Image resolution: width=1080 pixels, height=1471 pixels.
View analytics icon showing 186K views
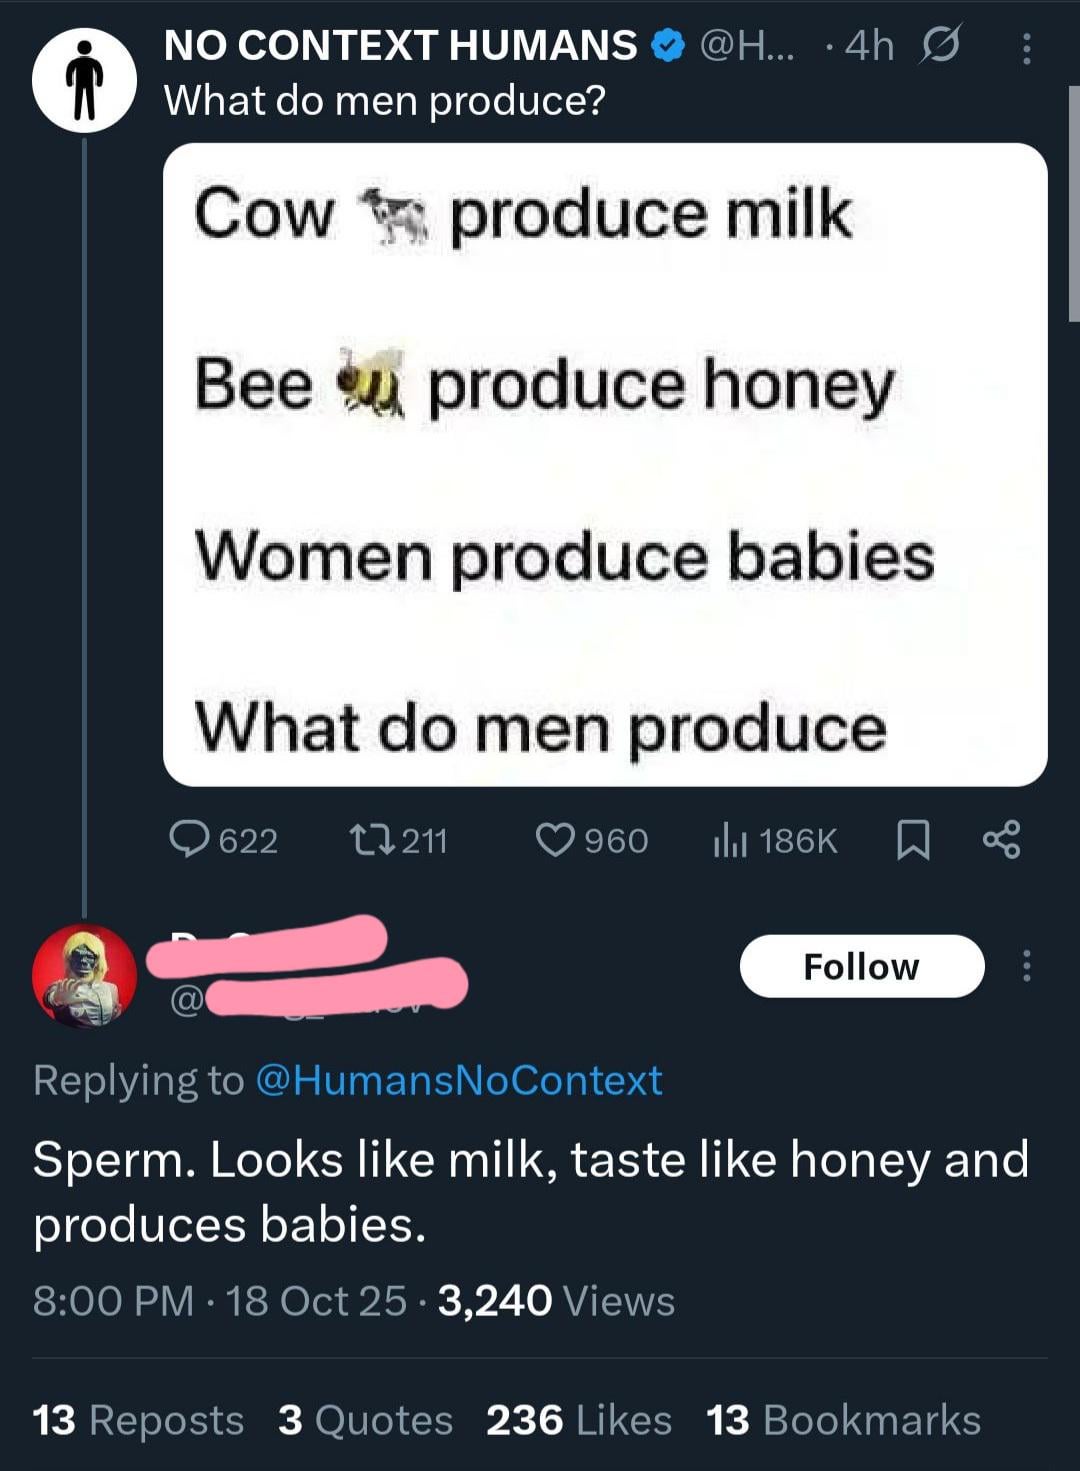[x=730, y=840]
